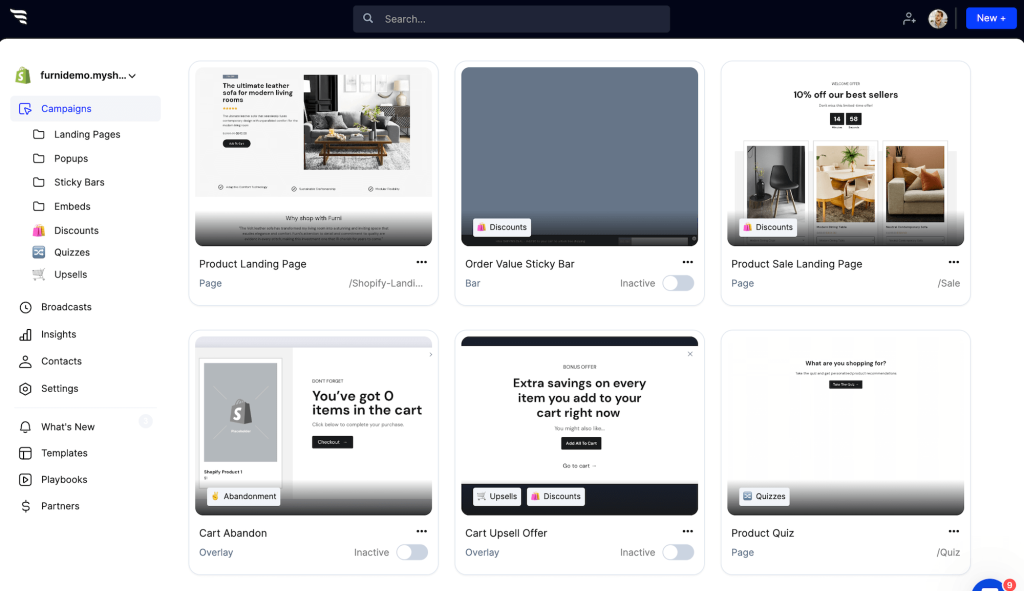This screenshot has width=1024, height=591.
Task: Open the chat widget bubble
Action: coord(990,585)
